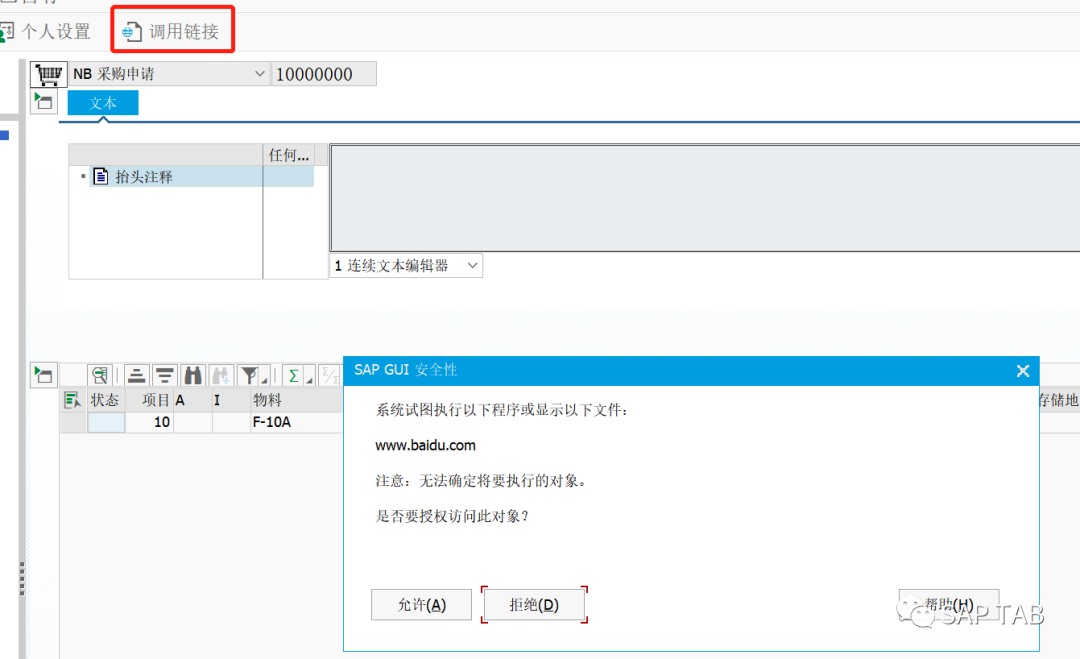Click the details magnifier icon in item toolbar
The height and width of the screenshot is (659, 1080).
pos(100,375)
